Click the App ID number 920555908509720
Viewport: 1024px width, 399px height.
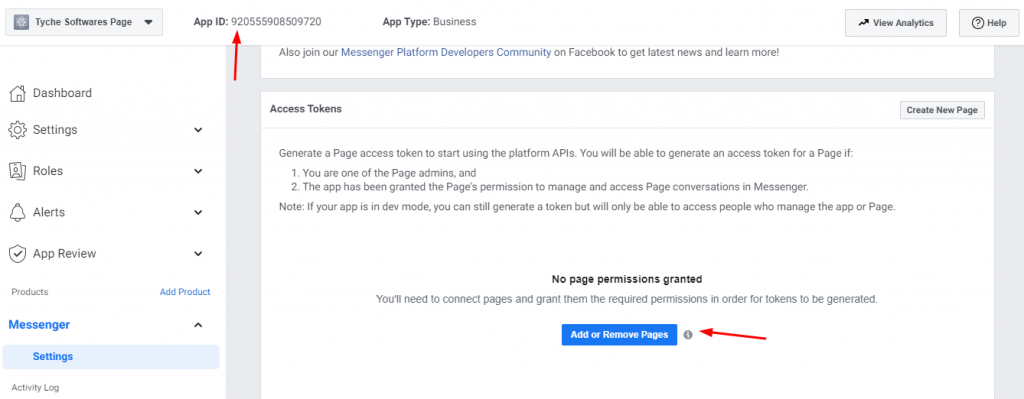click(276, 22)
